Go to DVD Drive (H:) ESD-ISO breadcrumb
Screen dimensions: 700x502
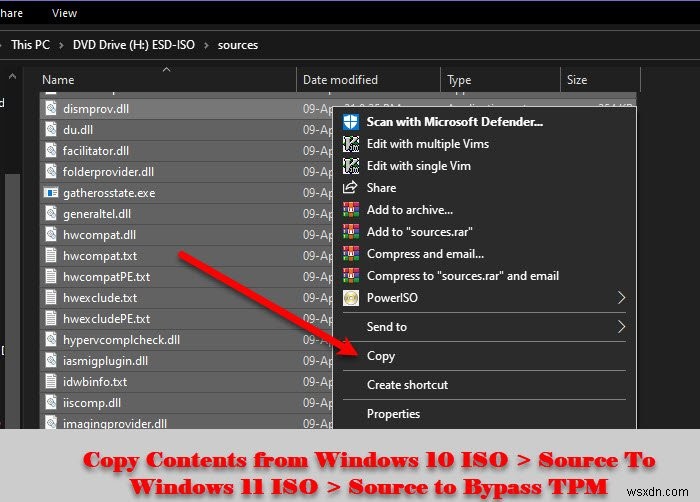click(134, 45)
